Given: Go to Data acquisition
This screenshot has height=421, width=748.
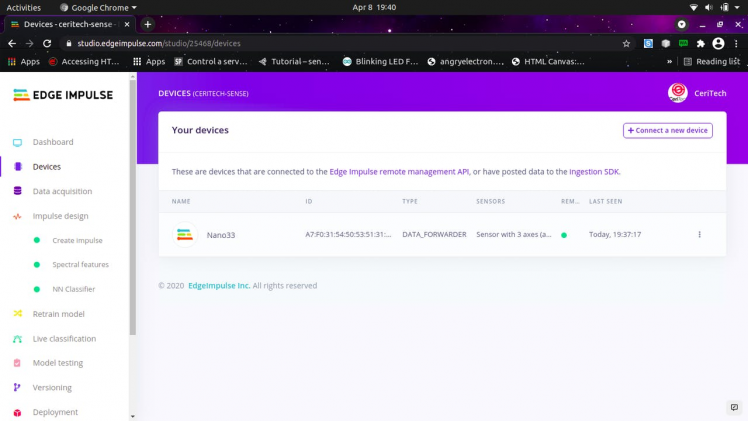Looking at the screenshot, I should click(62, 191).
